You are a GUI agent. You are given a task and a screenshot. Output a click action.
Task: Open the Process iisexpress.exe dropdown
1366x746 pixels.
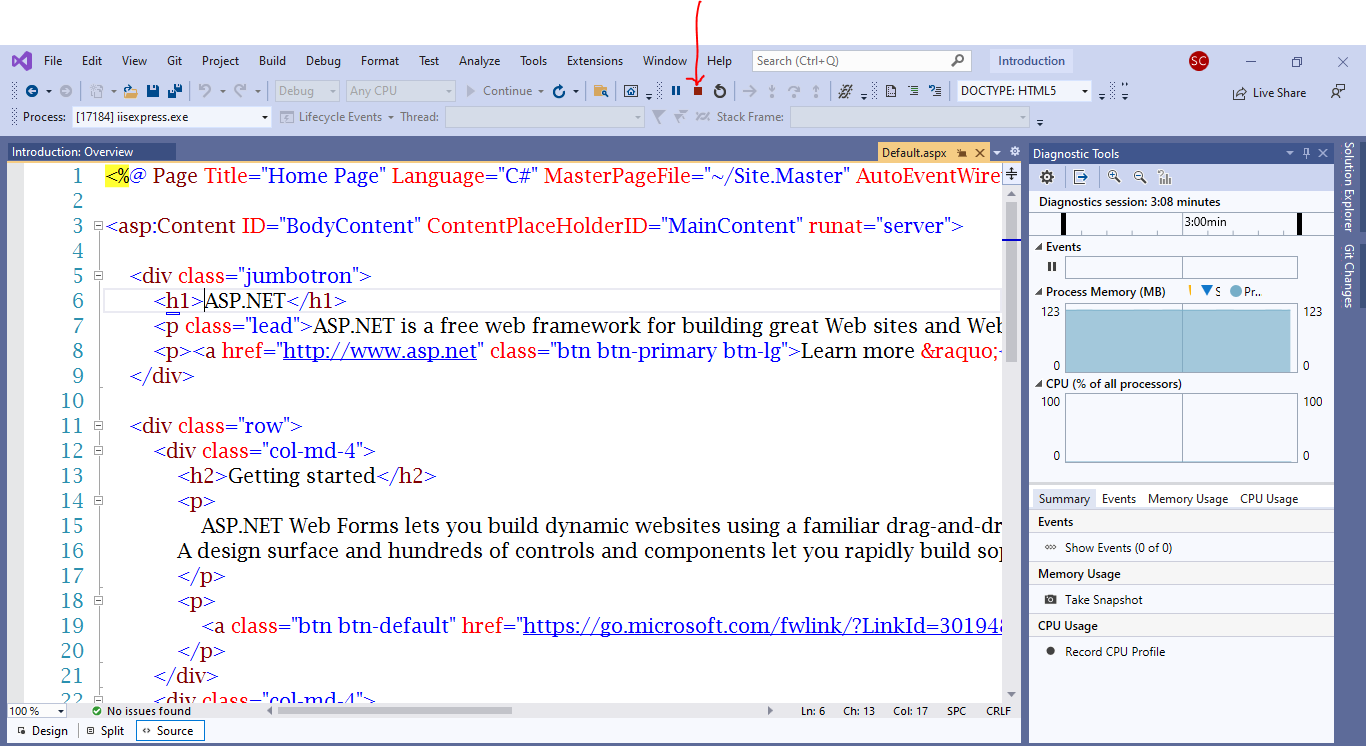click(x=265, y=117)
